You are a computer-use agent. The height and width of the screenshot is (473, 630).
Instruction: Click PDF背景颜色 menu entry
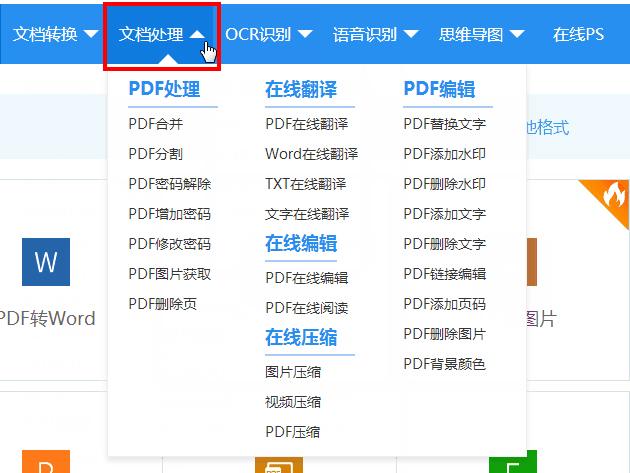click(445, 364)
